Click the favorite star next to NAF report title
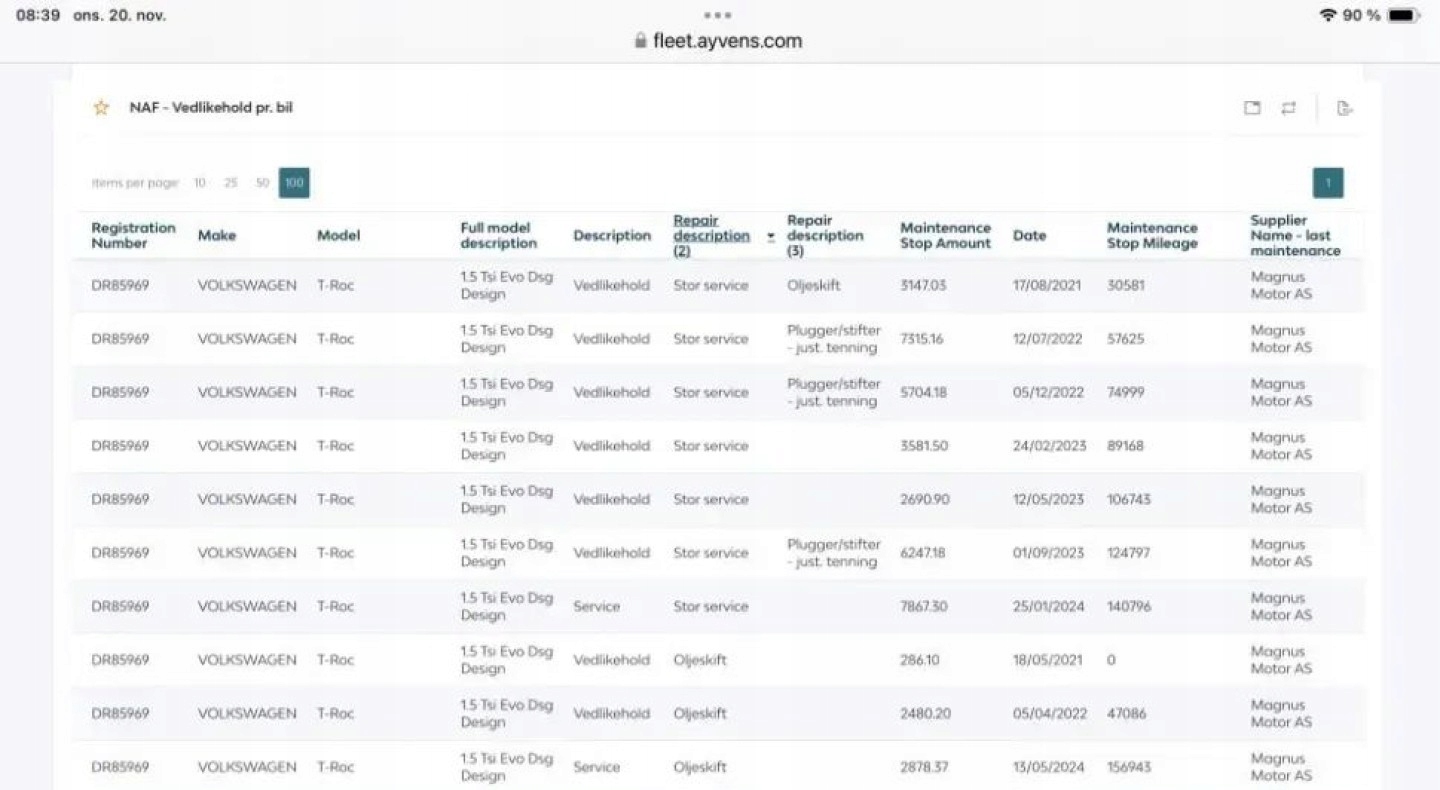The height and width of the screenshot is (790, 1440). (101, 108)
